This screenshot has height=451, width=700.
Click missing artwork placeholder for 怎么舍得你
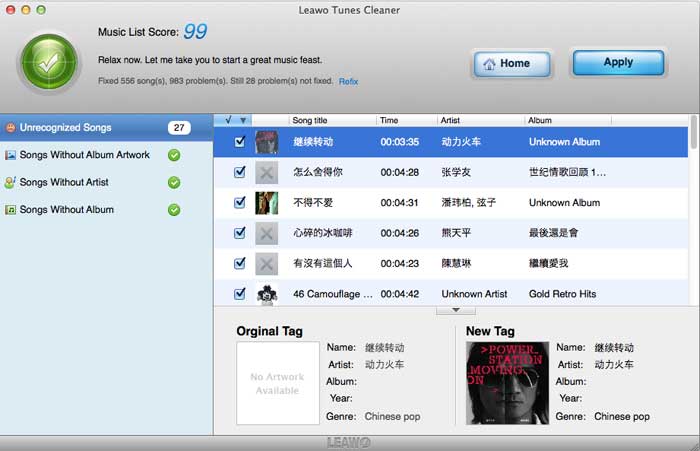[x=267, y=172]
